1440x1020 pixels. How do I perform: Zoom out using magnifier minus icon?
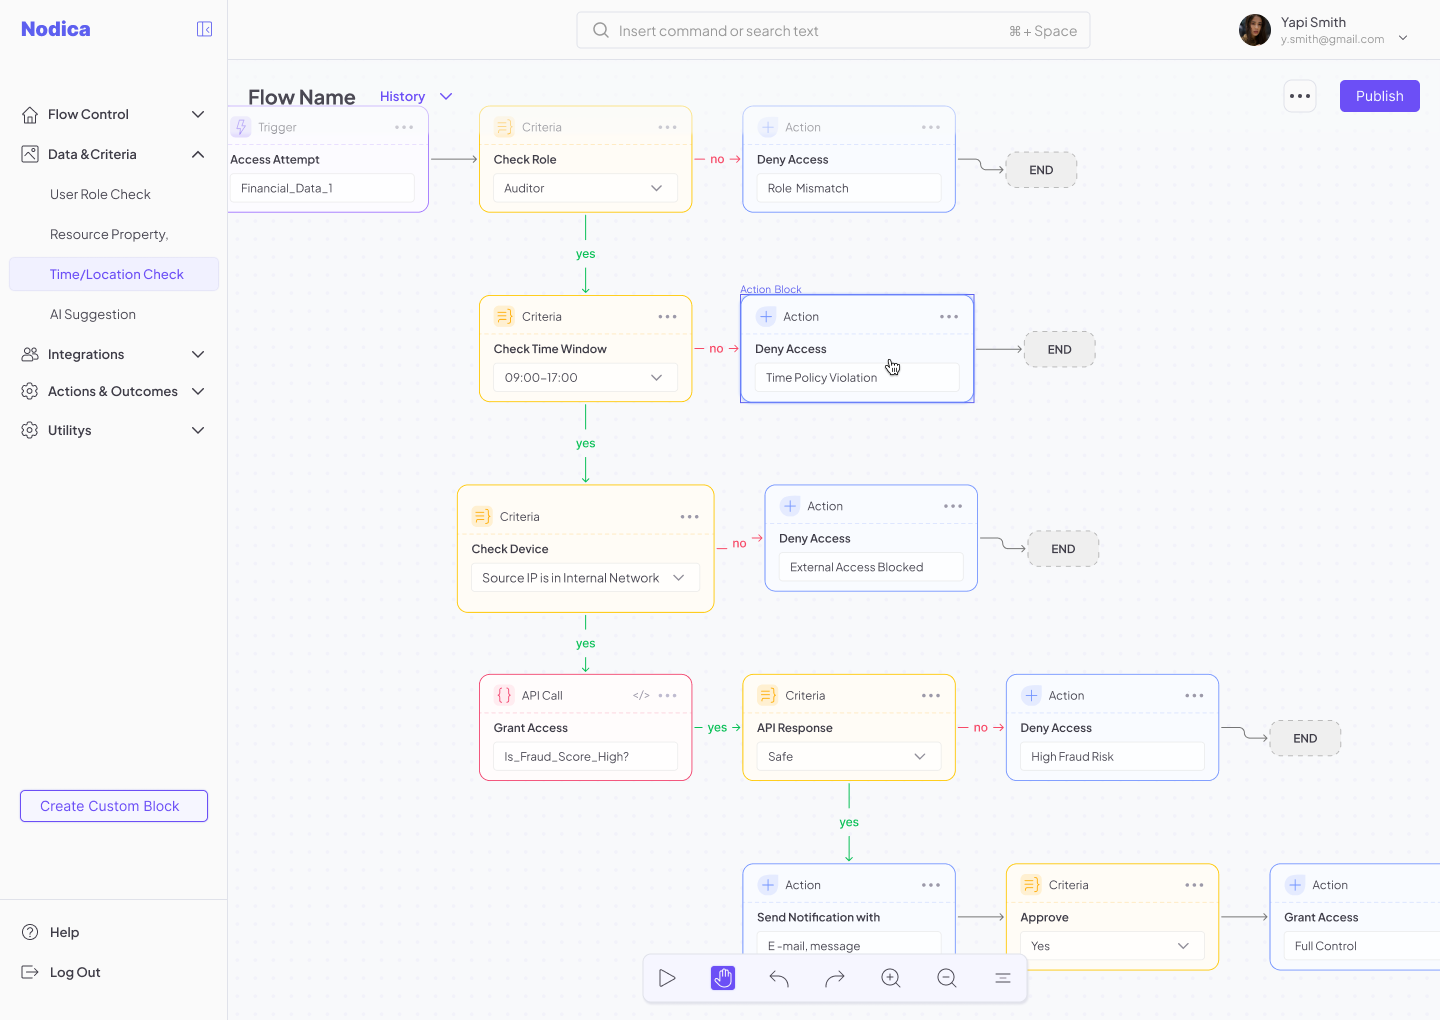point(947,978)
